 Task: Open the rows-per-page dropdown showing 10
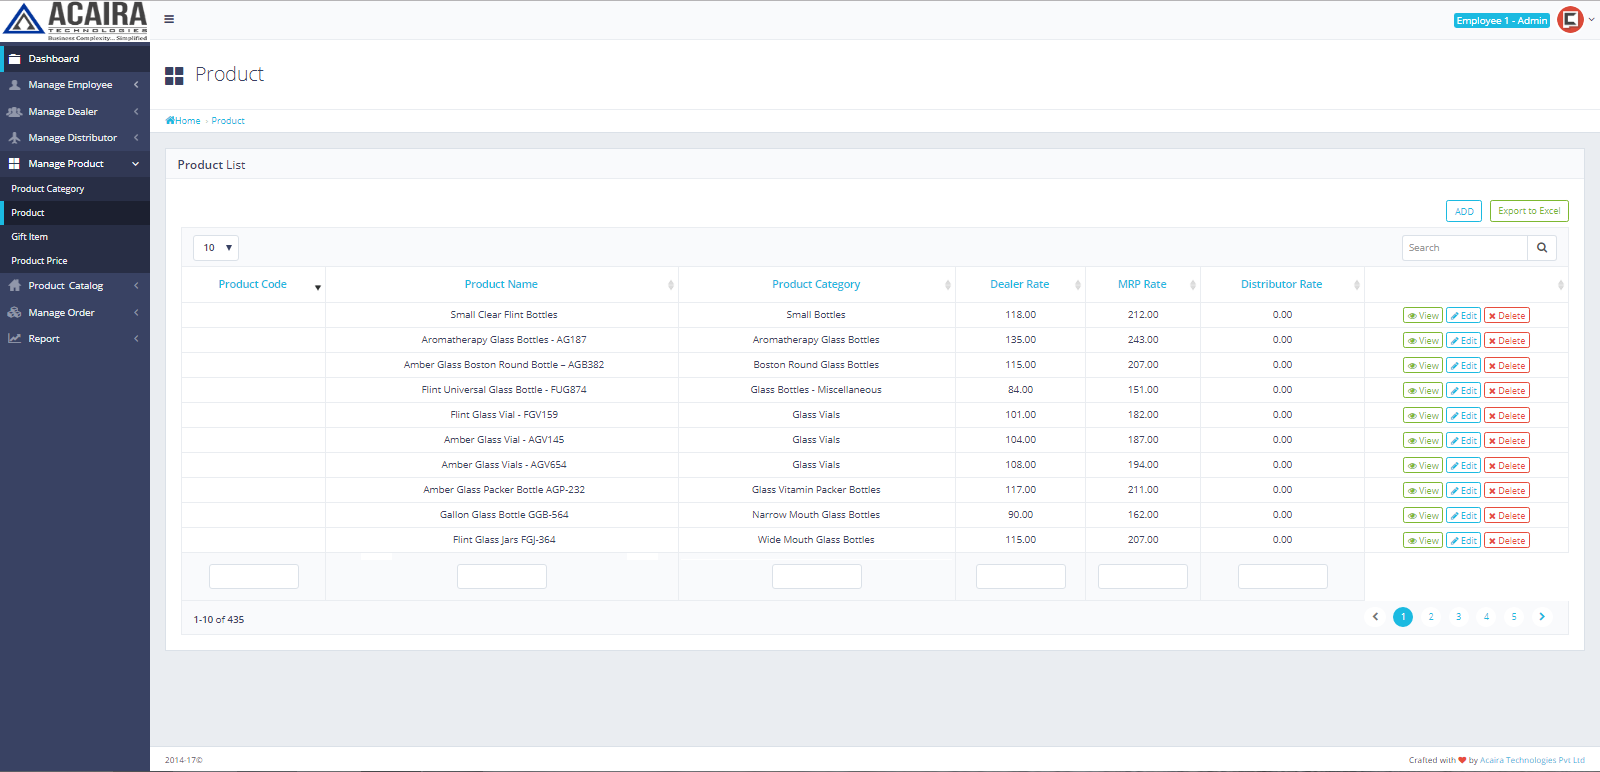(x=216, y=248)
